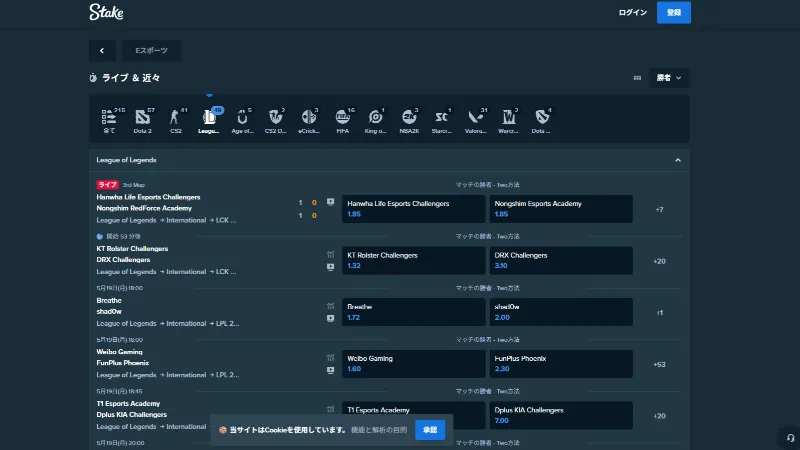The height and width of the screenshot is (450, 800).
Task: Open LCK league breadcrumb under Hanwha match
Action: click(x=226, y=220)
